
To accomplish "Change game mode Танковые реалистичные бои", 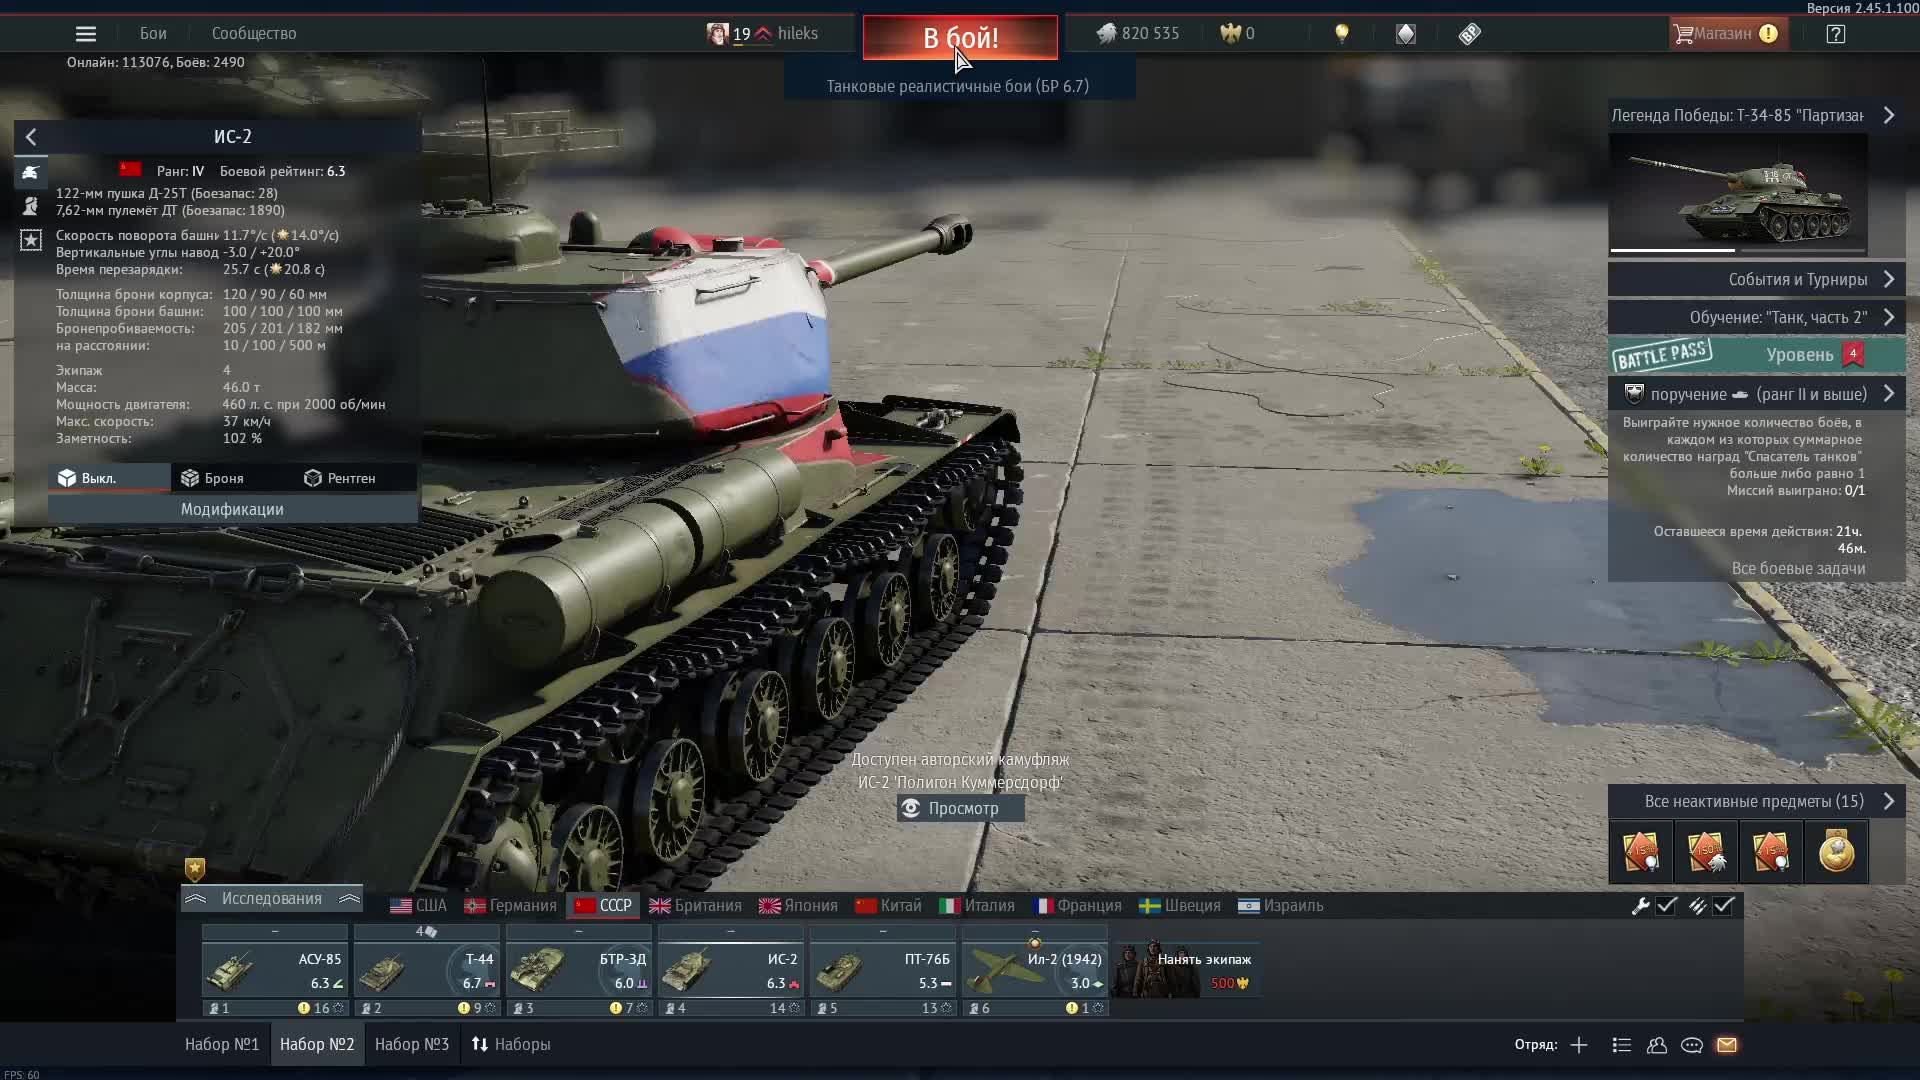I will click(958, 86).
